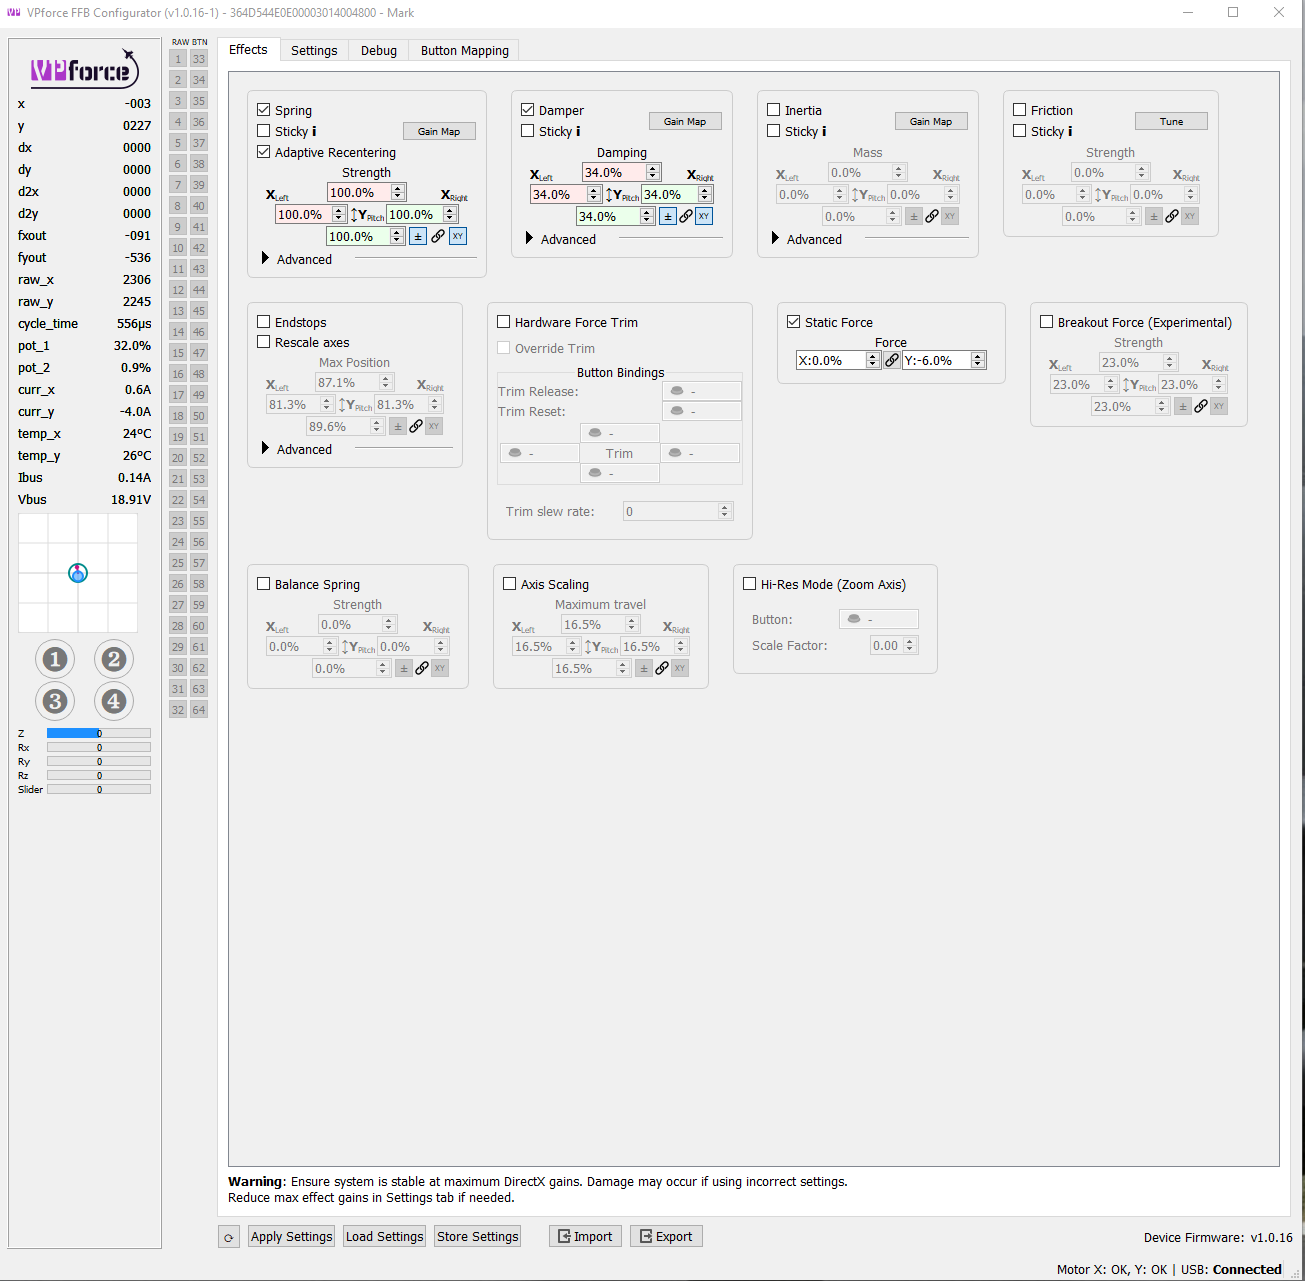Viewport: 1305px width, 1281px height.
Task: Open the Debug tab
Action: click(x=379, y=50)
